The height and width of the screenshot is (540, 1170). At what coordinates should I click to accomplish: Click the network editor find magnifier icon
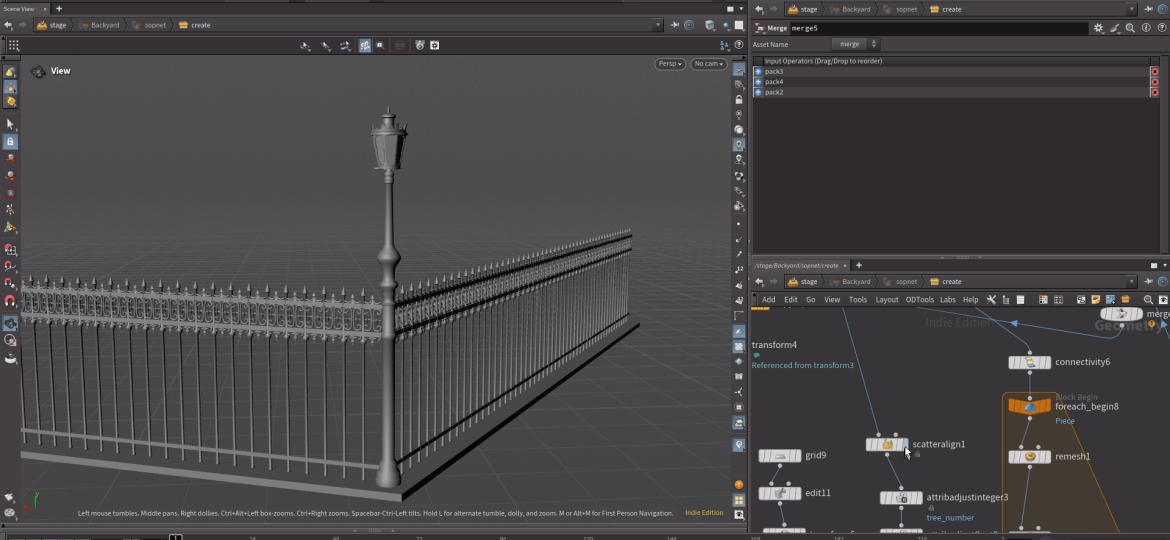pyautogui.click(x=1148, y=300)
